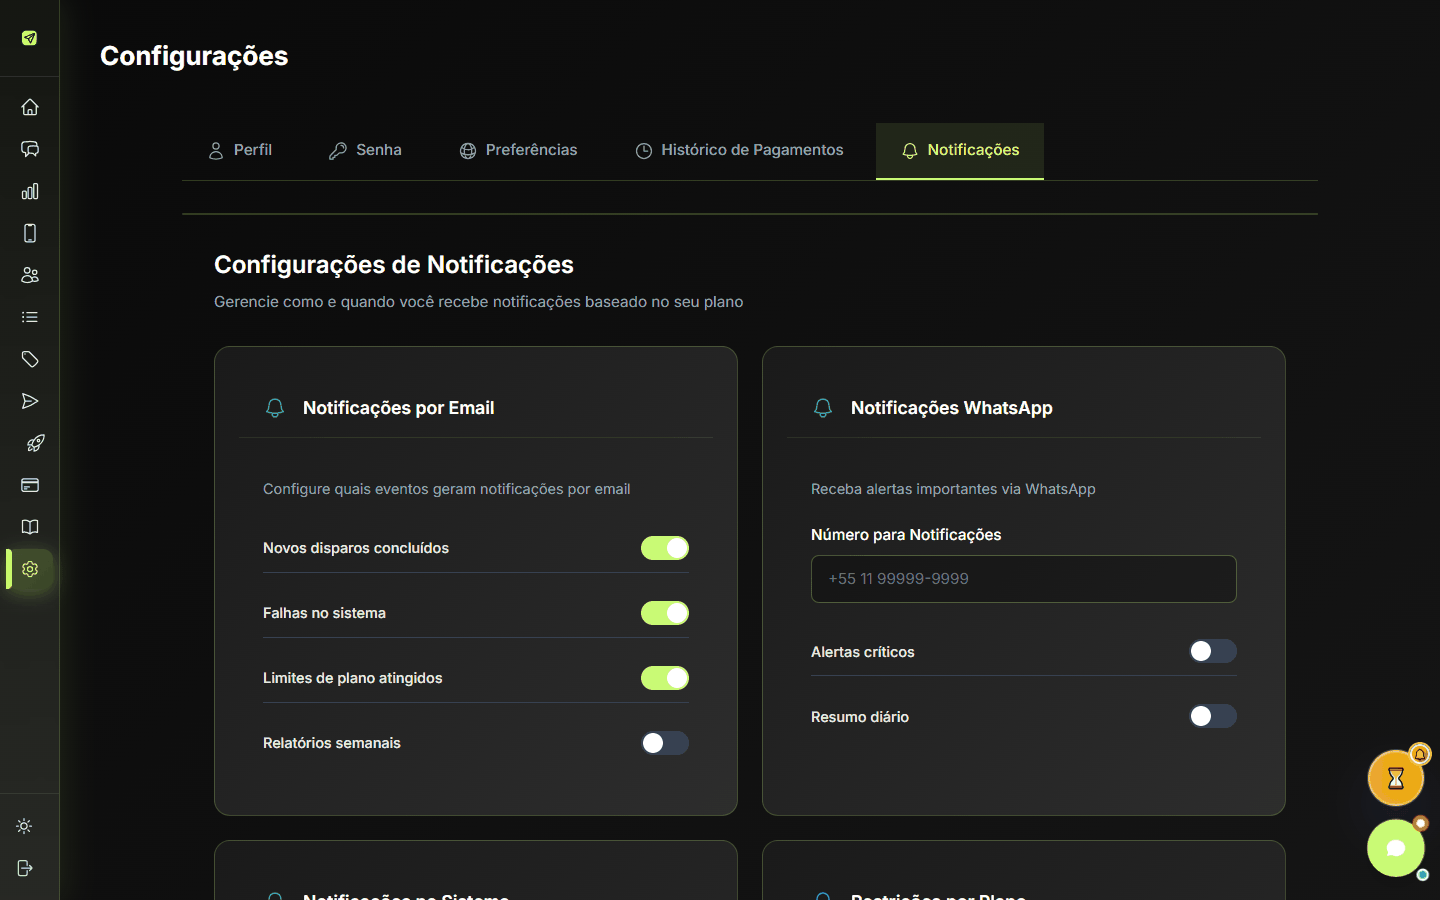Click the Número para Notificações label
The height and width of the screenshot is (900, 1440).
[x=906, y=535]
